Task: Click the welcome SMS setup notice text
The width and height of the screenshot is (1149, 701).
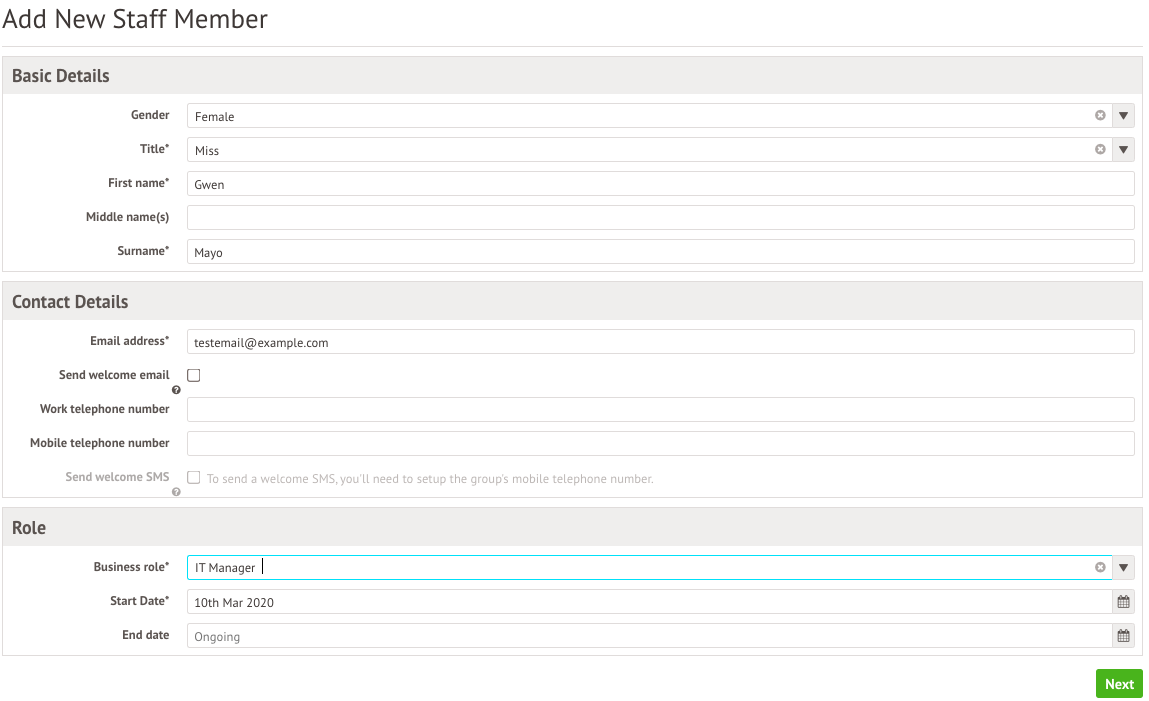Action: pyautogui.click(x=430, y=479)
